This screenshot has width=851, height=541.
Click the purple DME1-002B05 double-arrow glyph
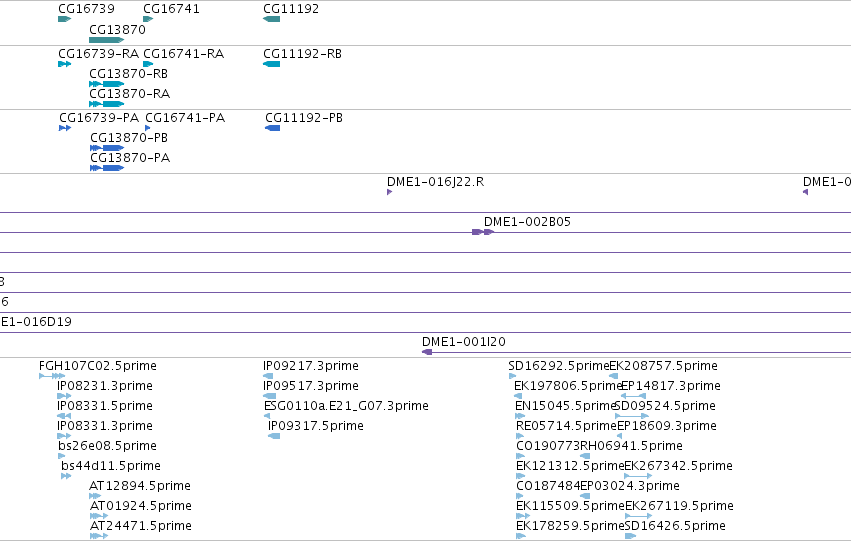(x=482, y=232)
